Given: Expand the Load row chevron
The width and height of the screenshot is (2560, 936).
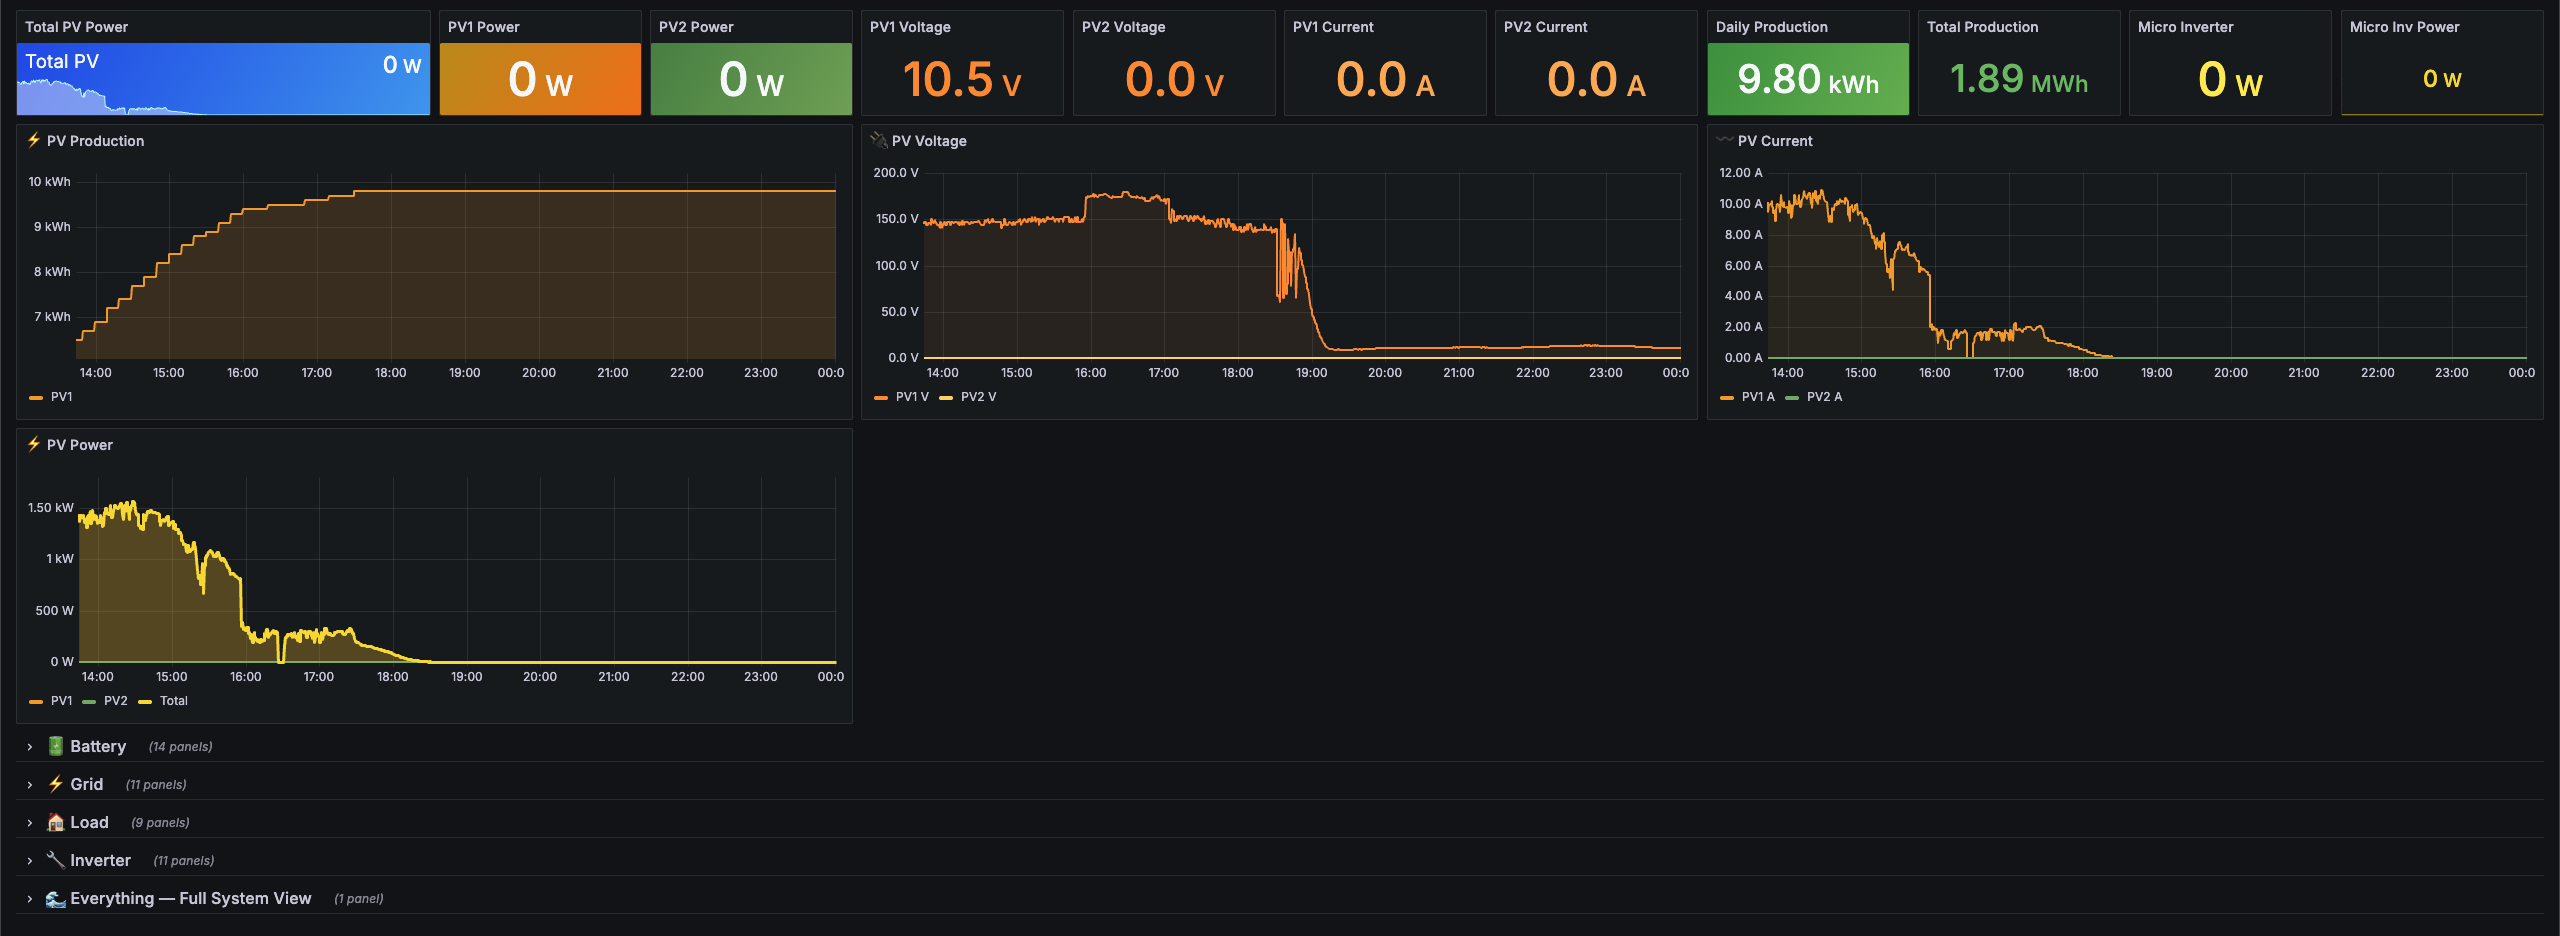Looking at the screenshot, I should [x=30, y=823].
